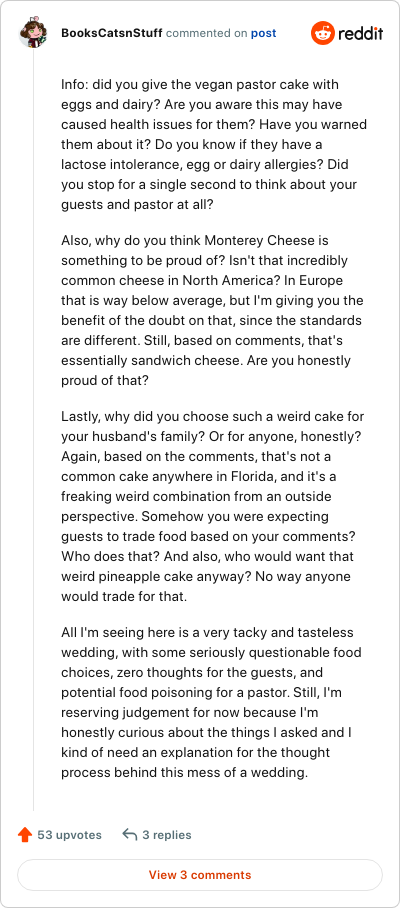
Task: Open the '3 replies' label
Action: tap(167, 835)
